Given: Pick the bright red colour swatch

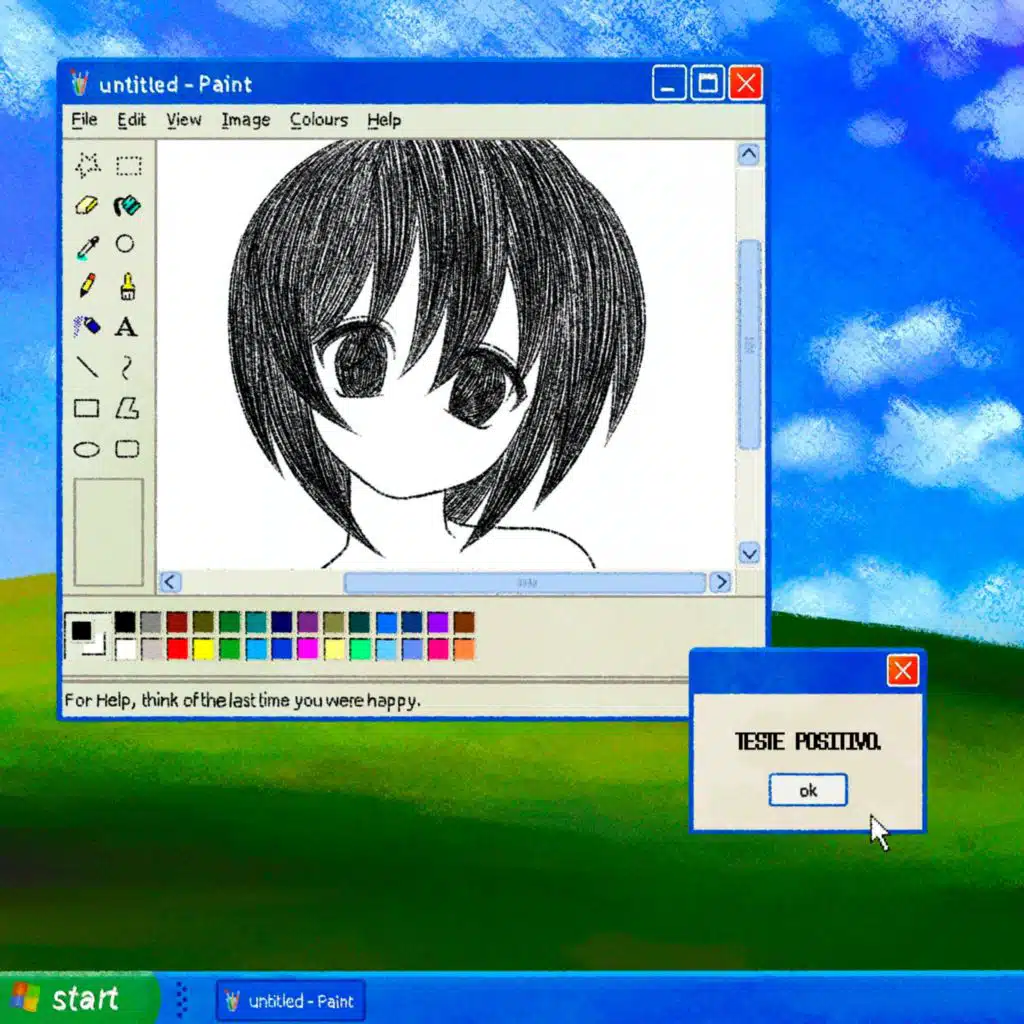Looking at the screenshot, I should [177, 649].
